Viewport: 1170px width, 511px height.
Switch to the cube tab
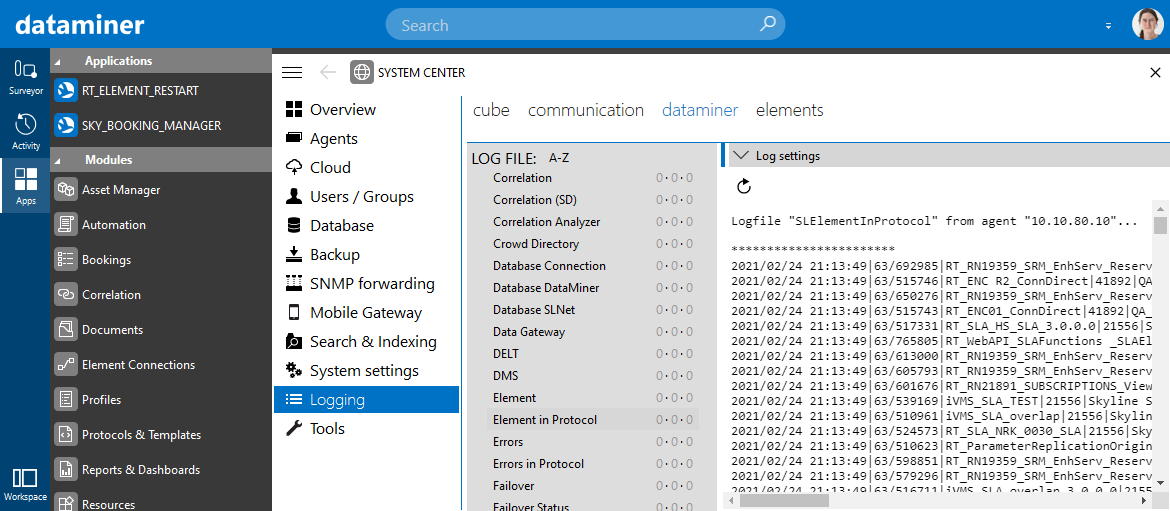coord(491,110)
